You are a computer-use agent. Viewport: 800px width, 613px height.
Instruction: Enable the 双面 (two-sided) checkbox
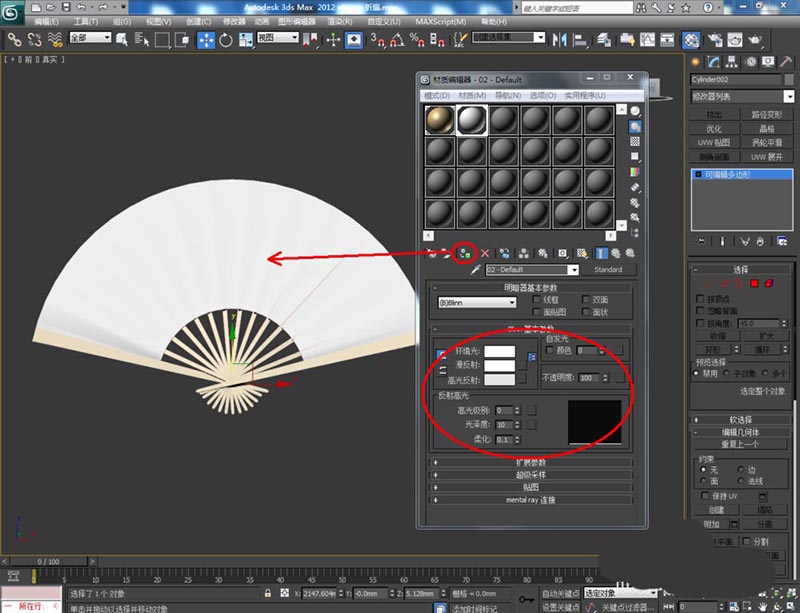click(586, 299)
